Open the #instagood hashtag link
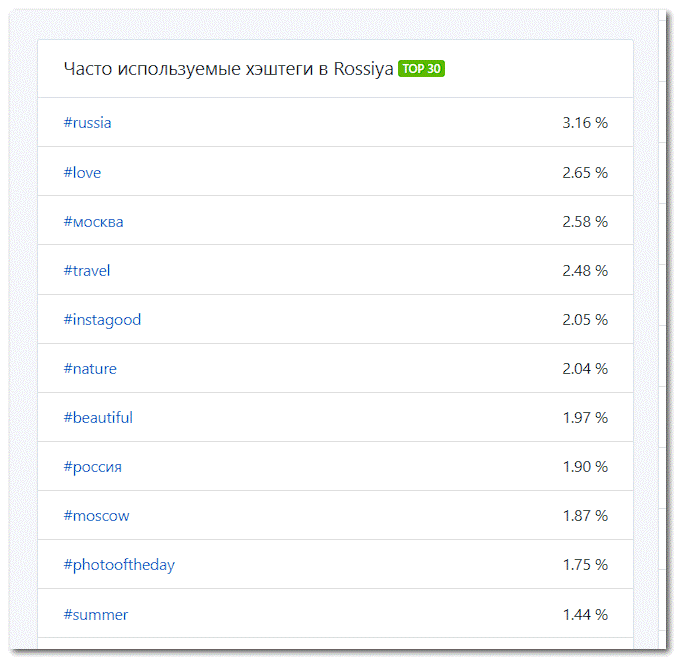 click(x=102, y=320)
